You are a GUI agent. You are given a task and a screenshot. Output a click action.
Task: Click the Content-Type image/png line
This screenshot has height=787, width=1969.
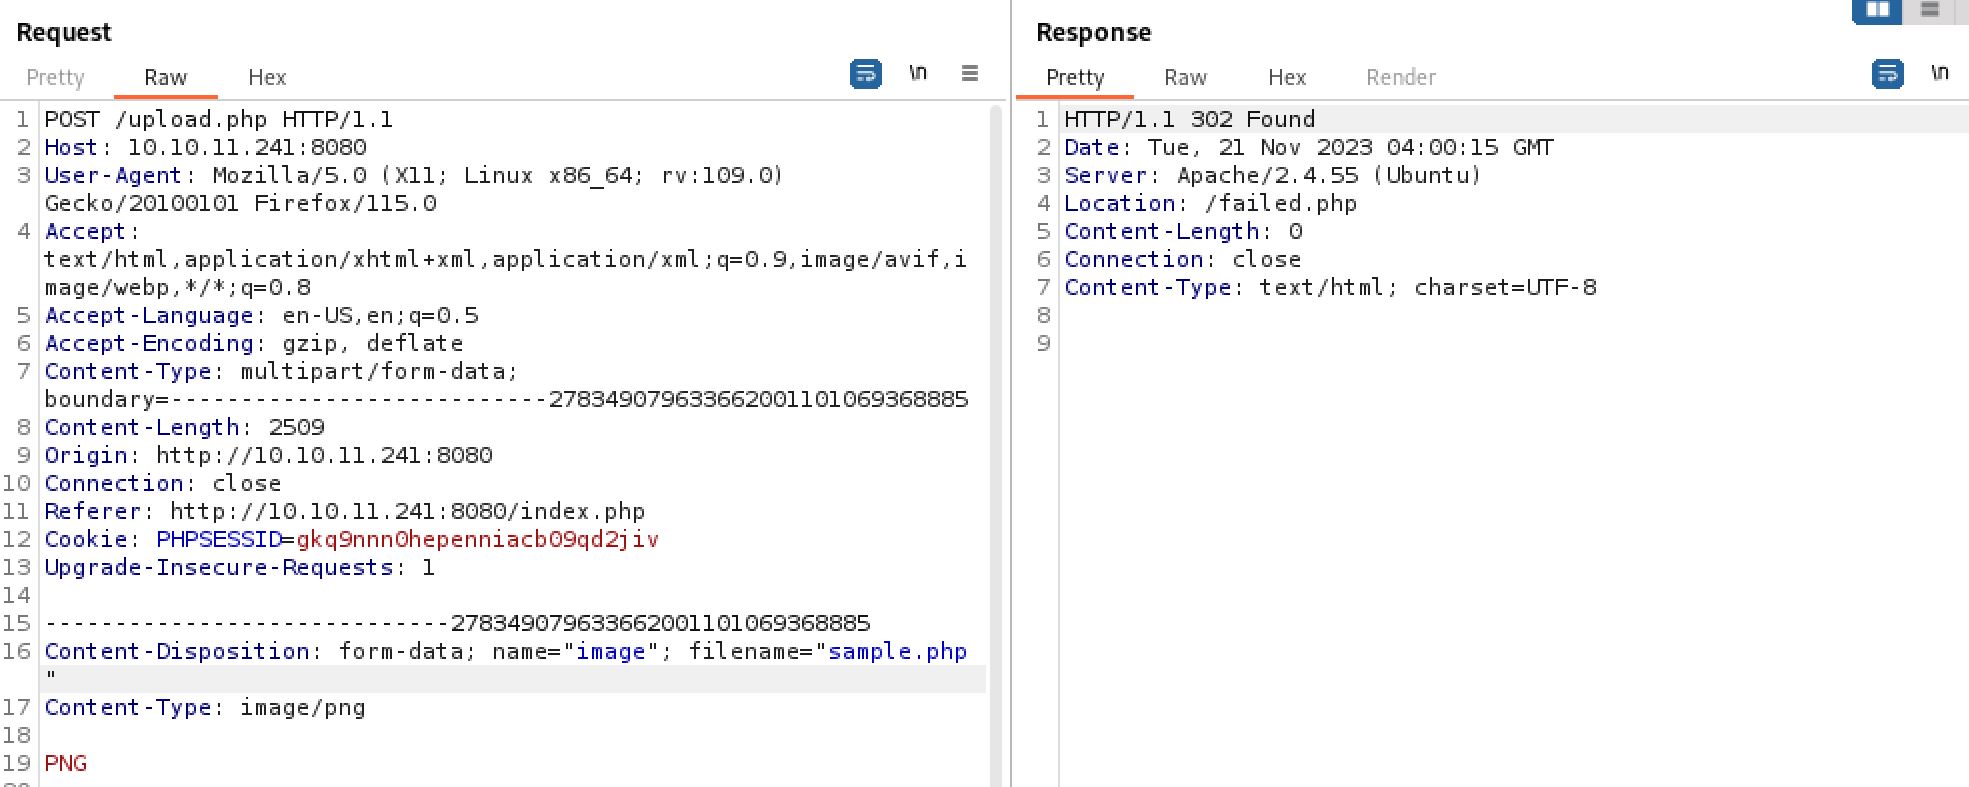[205, 708]
